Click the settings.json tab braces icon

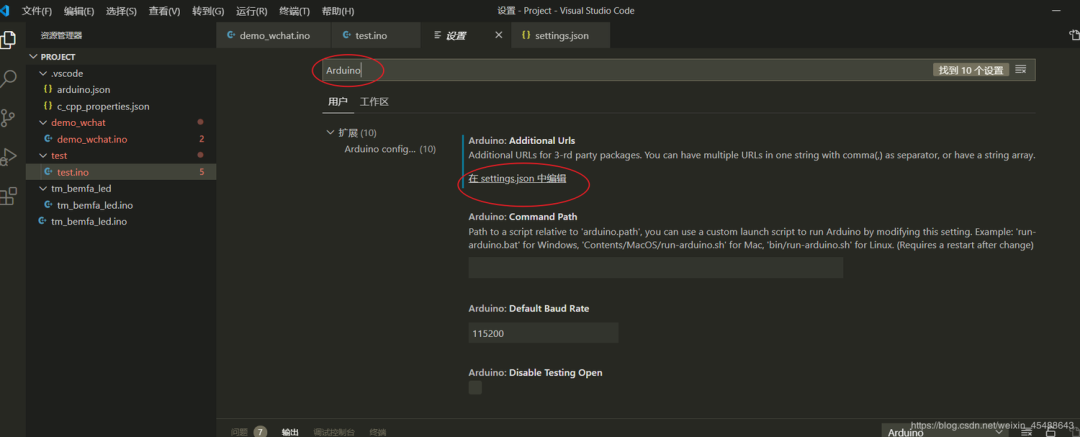point(526,35)
